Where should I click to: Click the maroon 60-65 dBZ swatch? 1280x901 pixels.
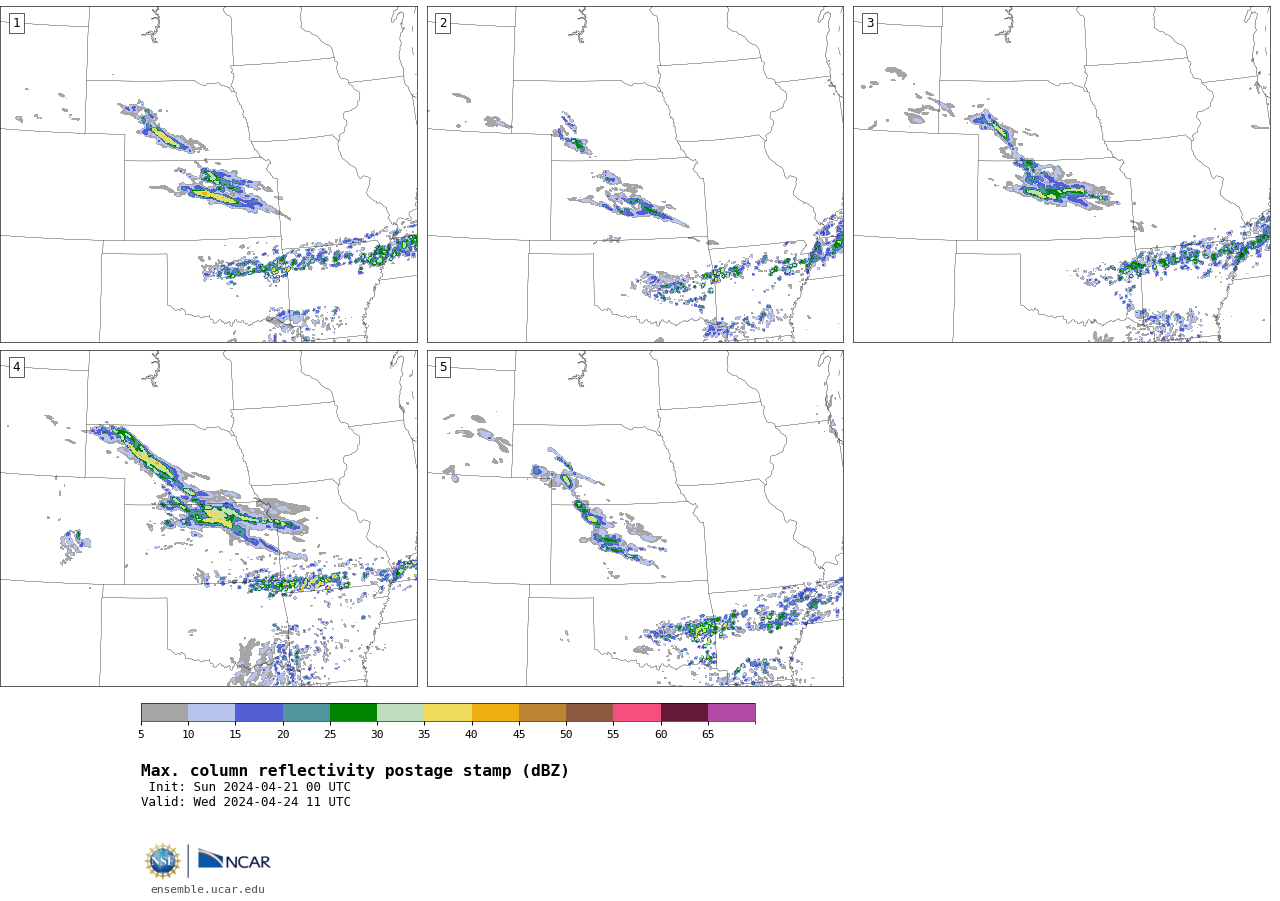coord(684,712)
